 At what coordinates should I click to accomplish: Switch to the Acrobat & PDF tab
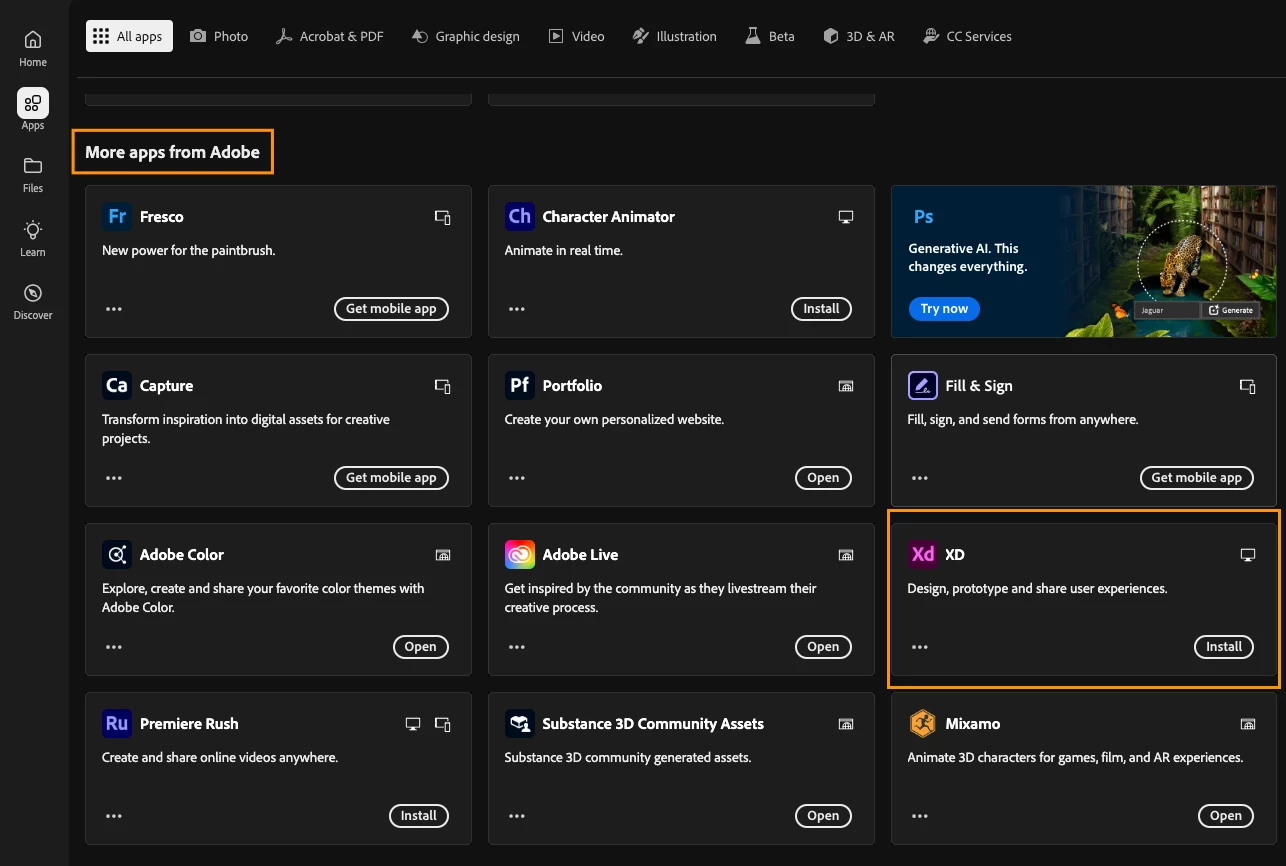pyautogui.click(x=329, y=36)
